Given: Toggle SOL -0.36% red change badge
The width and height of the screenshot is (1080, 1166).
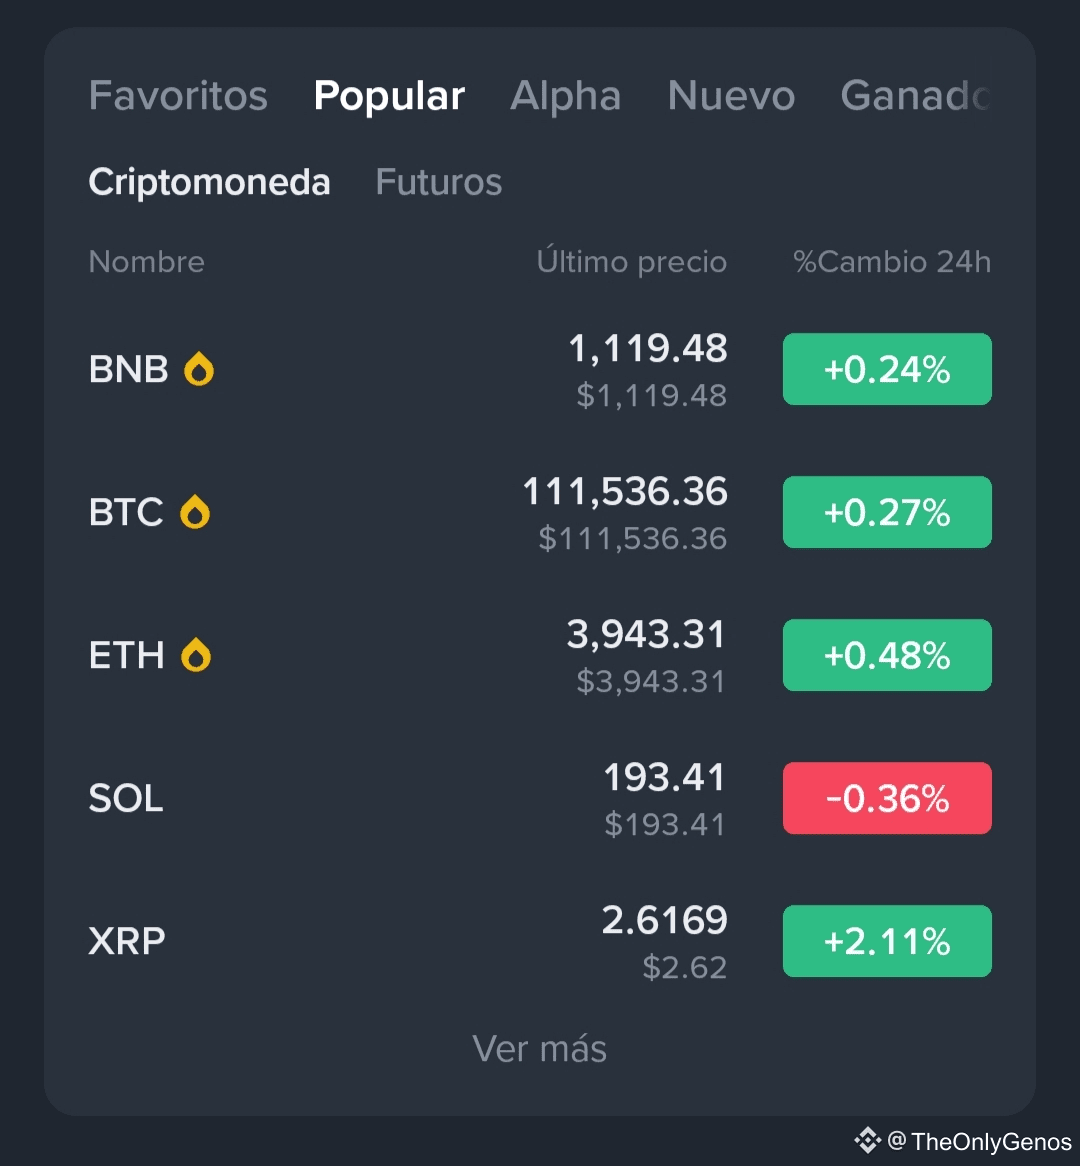Looking at the screenshot, I should point(887,798).
